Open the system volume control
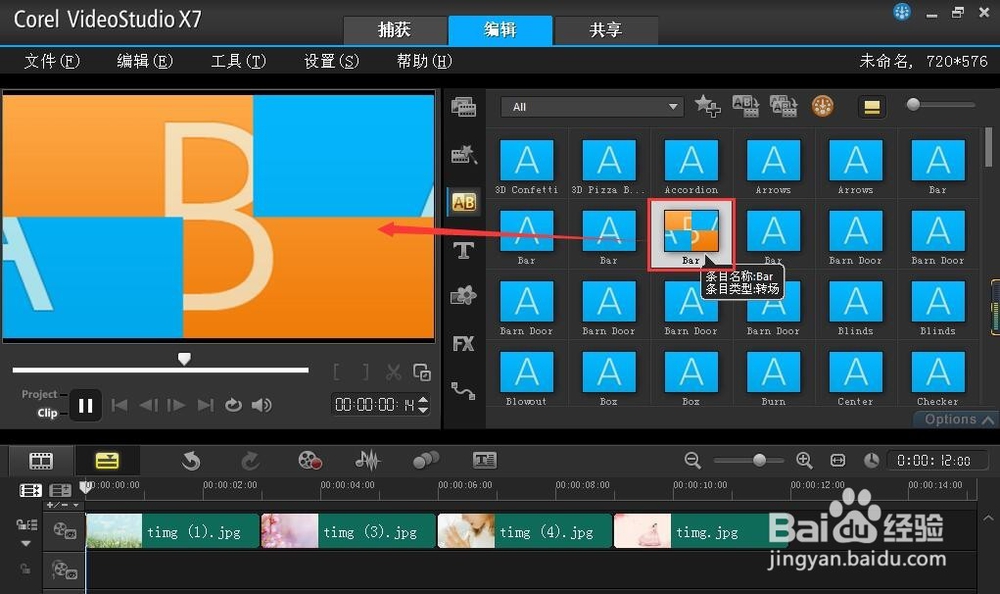Viewport: 1000px width, 594px height. click(x=261, y=405)
